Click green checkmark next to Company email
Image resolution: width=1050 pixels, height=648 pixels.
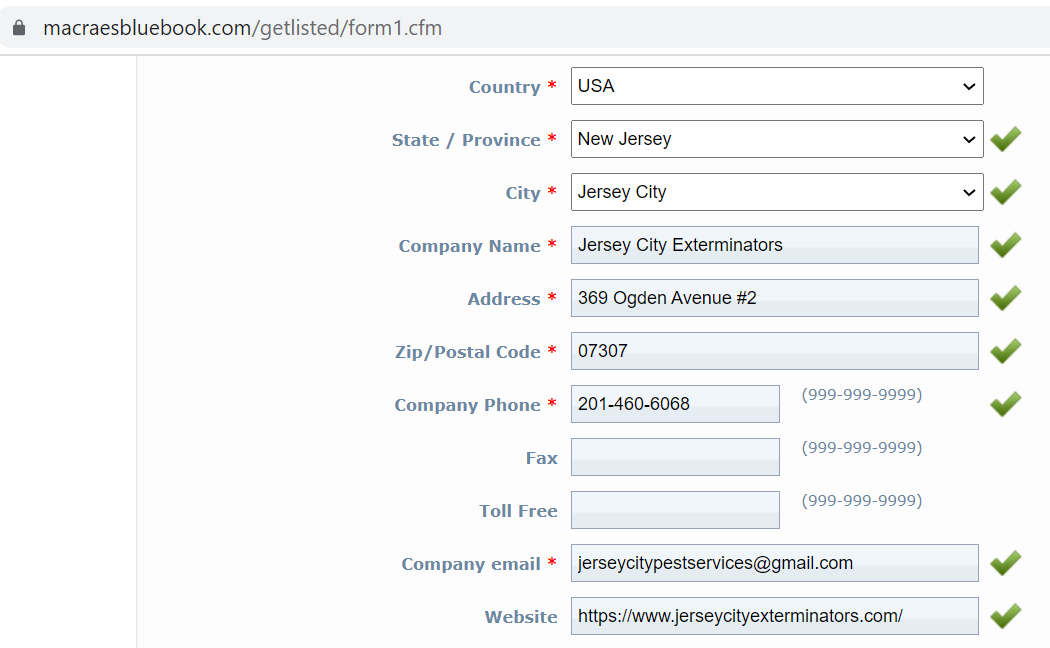(1006, 563)
